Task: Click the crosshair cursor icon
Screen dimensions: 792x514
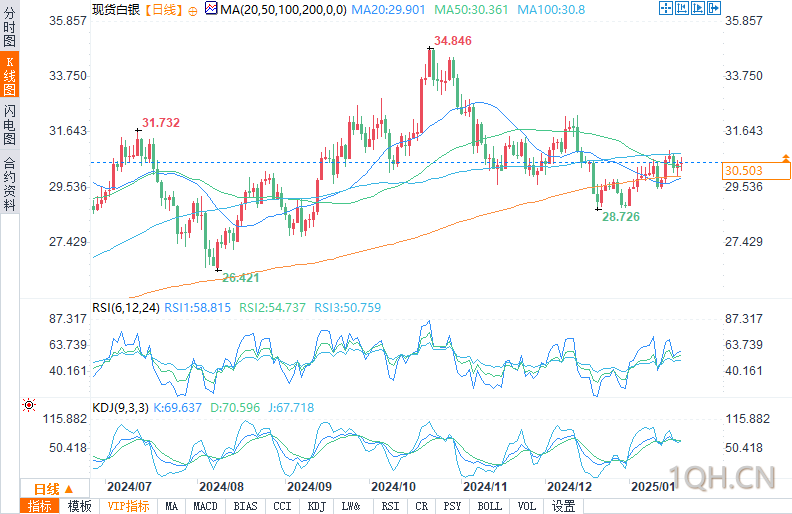Action: click(x=666, y=8)
